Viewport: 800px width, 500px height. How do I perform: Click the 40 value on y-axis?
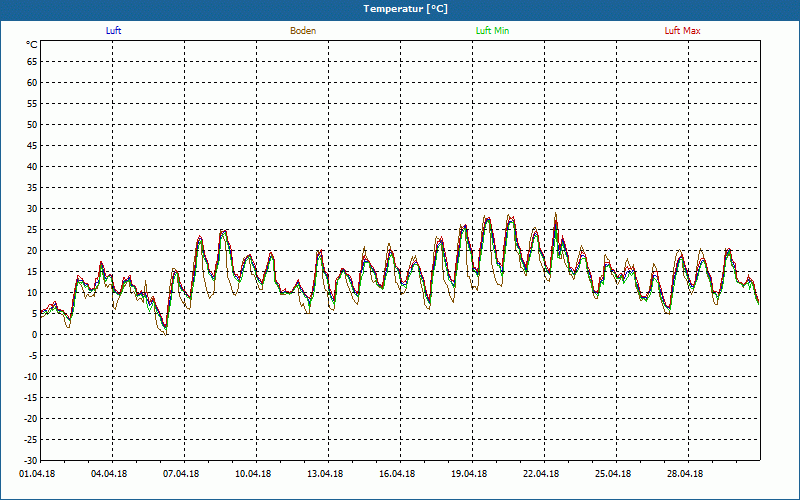tap(32, 167)
